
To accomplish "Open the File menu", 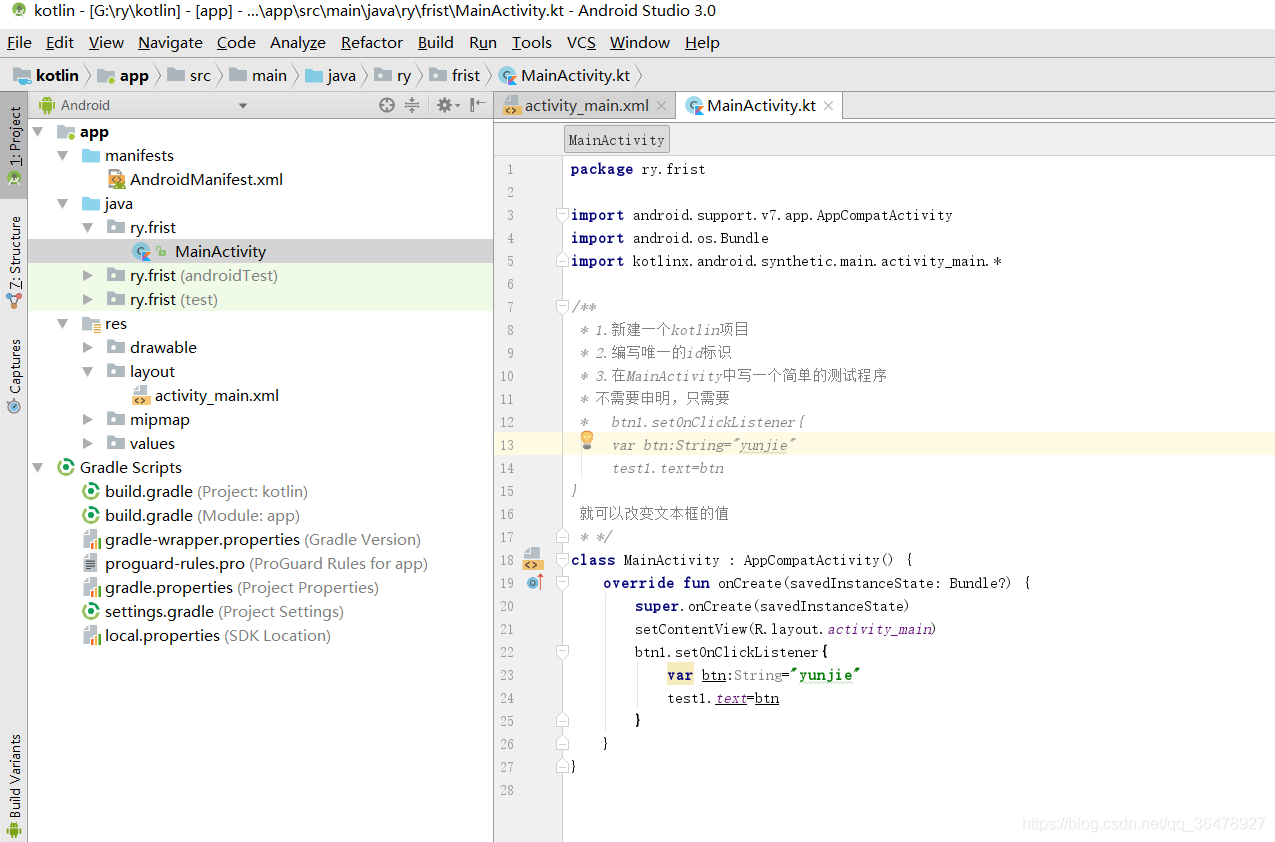I will (19, 42).
